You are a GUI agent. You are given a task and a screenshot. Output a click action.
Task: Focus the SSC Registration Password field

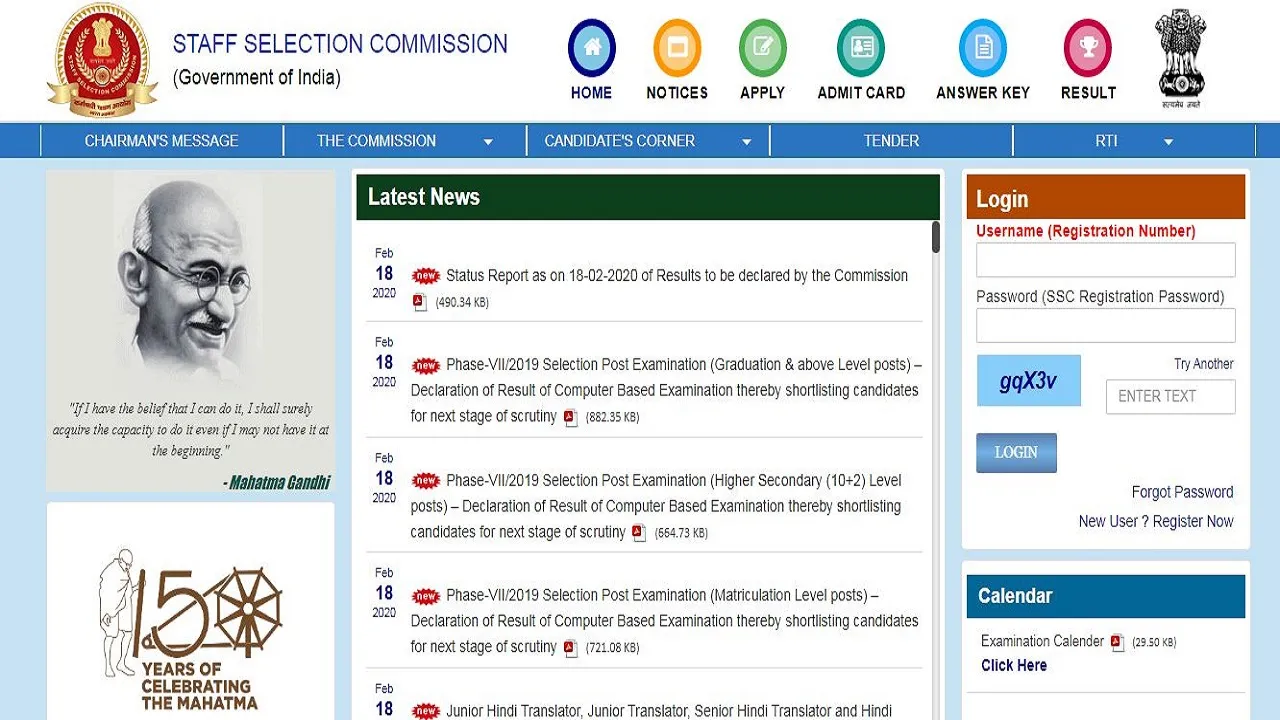pyautogui.click(x=1106, y=326)
